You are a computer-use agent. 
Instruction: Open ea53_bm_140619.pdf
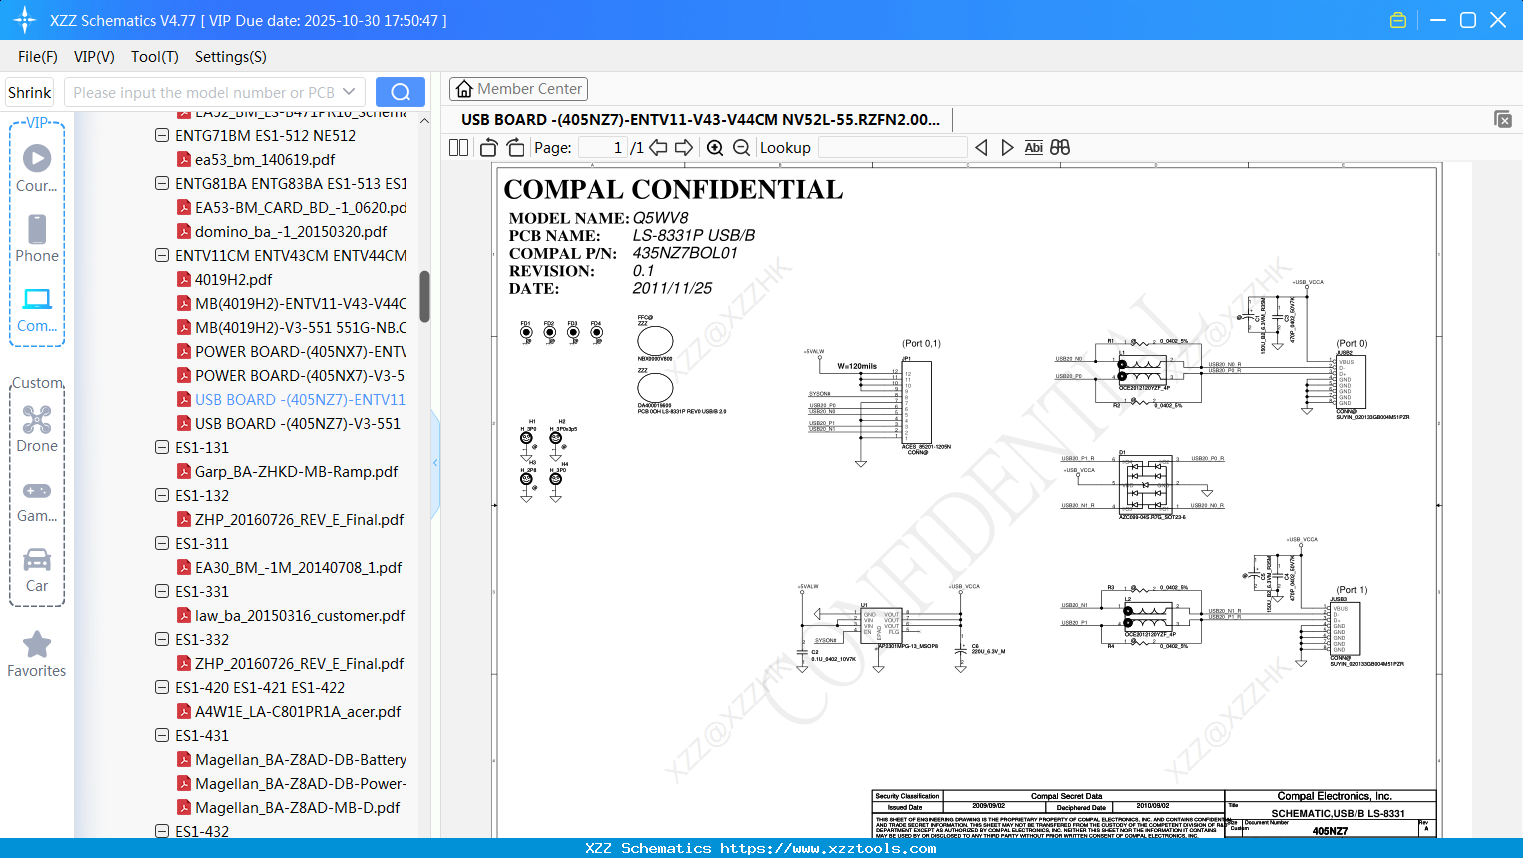tap(265, 159)
